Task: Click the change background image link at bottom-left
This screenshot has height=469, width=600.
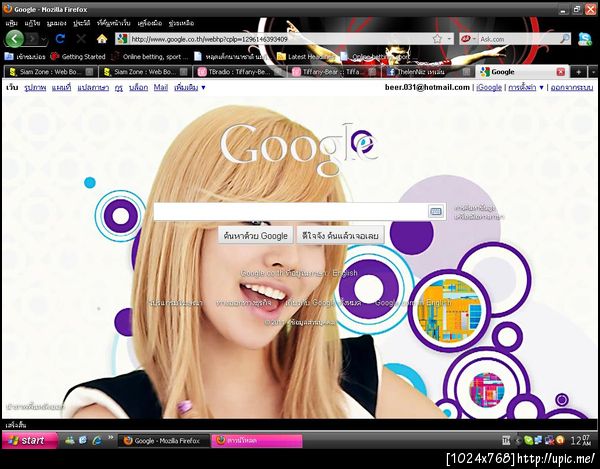Action: coord(35,407)
